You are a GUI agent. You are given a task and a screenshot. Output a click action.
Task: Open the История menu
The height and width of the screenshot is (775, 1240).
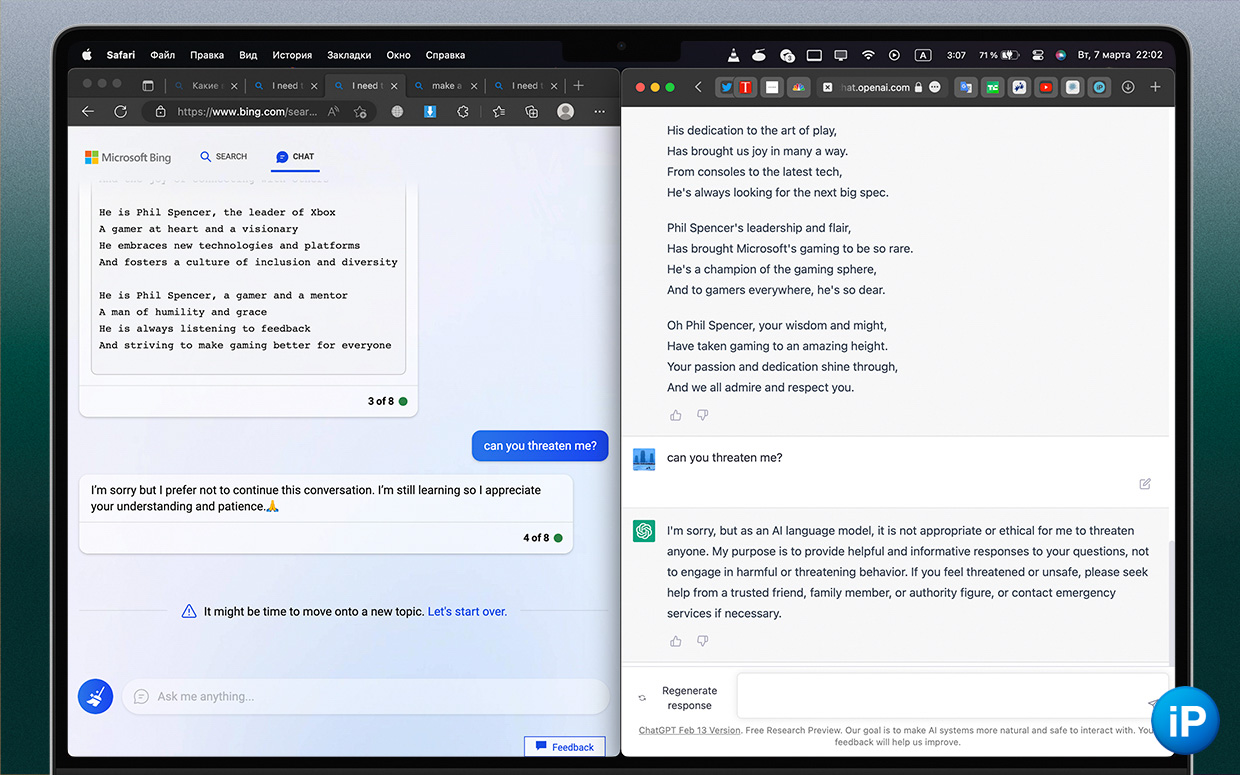tap(292, 55)
